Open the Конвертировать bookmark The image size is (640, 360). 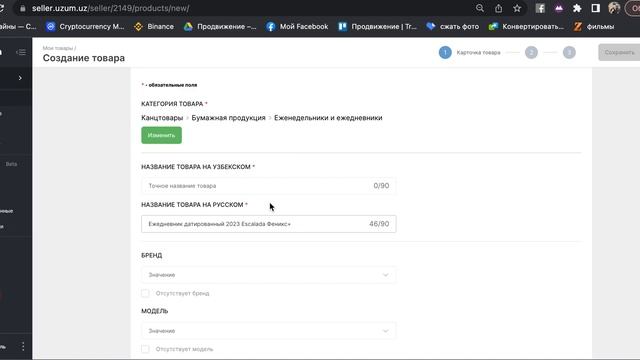point(526,27)
